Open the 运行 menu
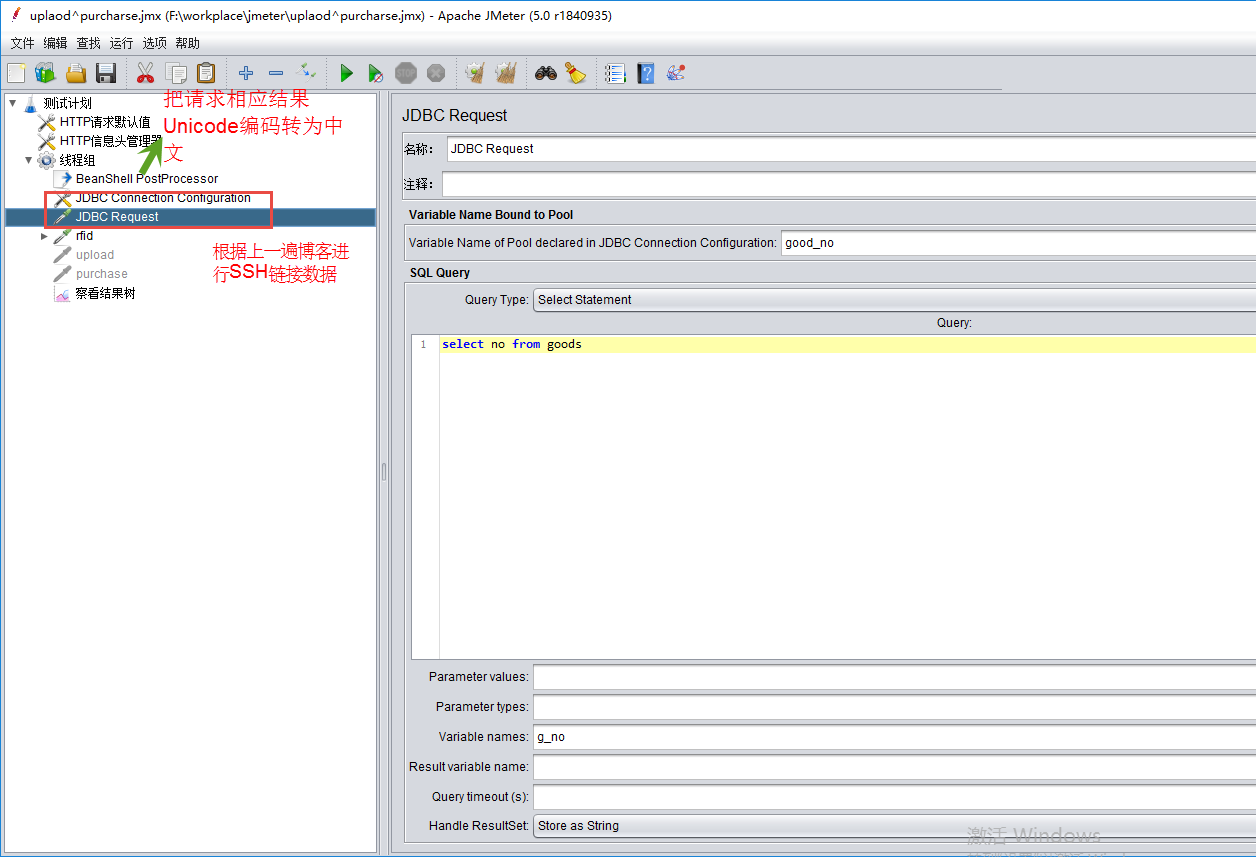The height and width of the screenshot is (857, 1256). point(121,43)
